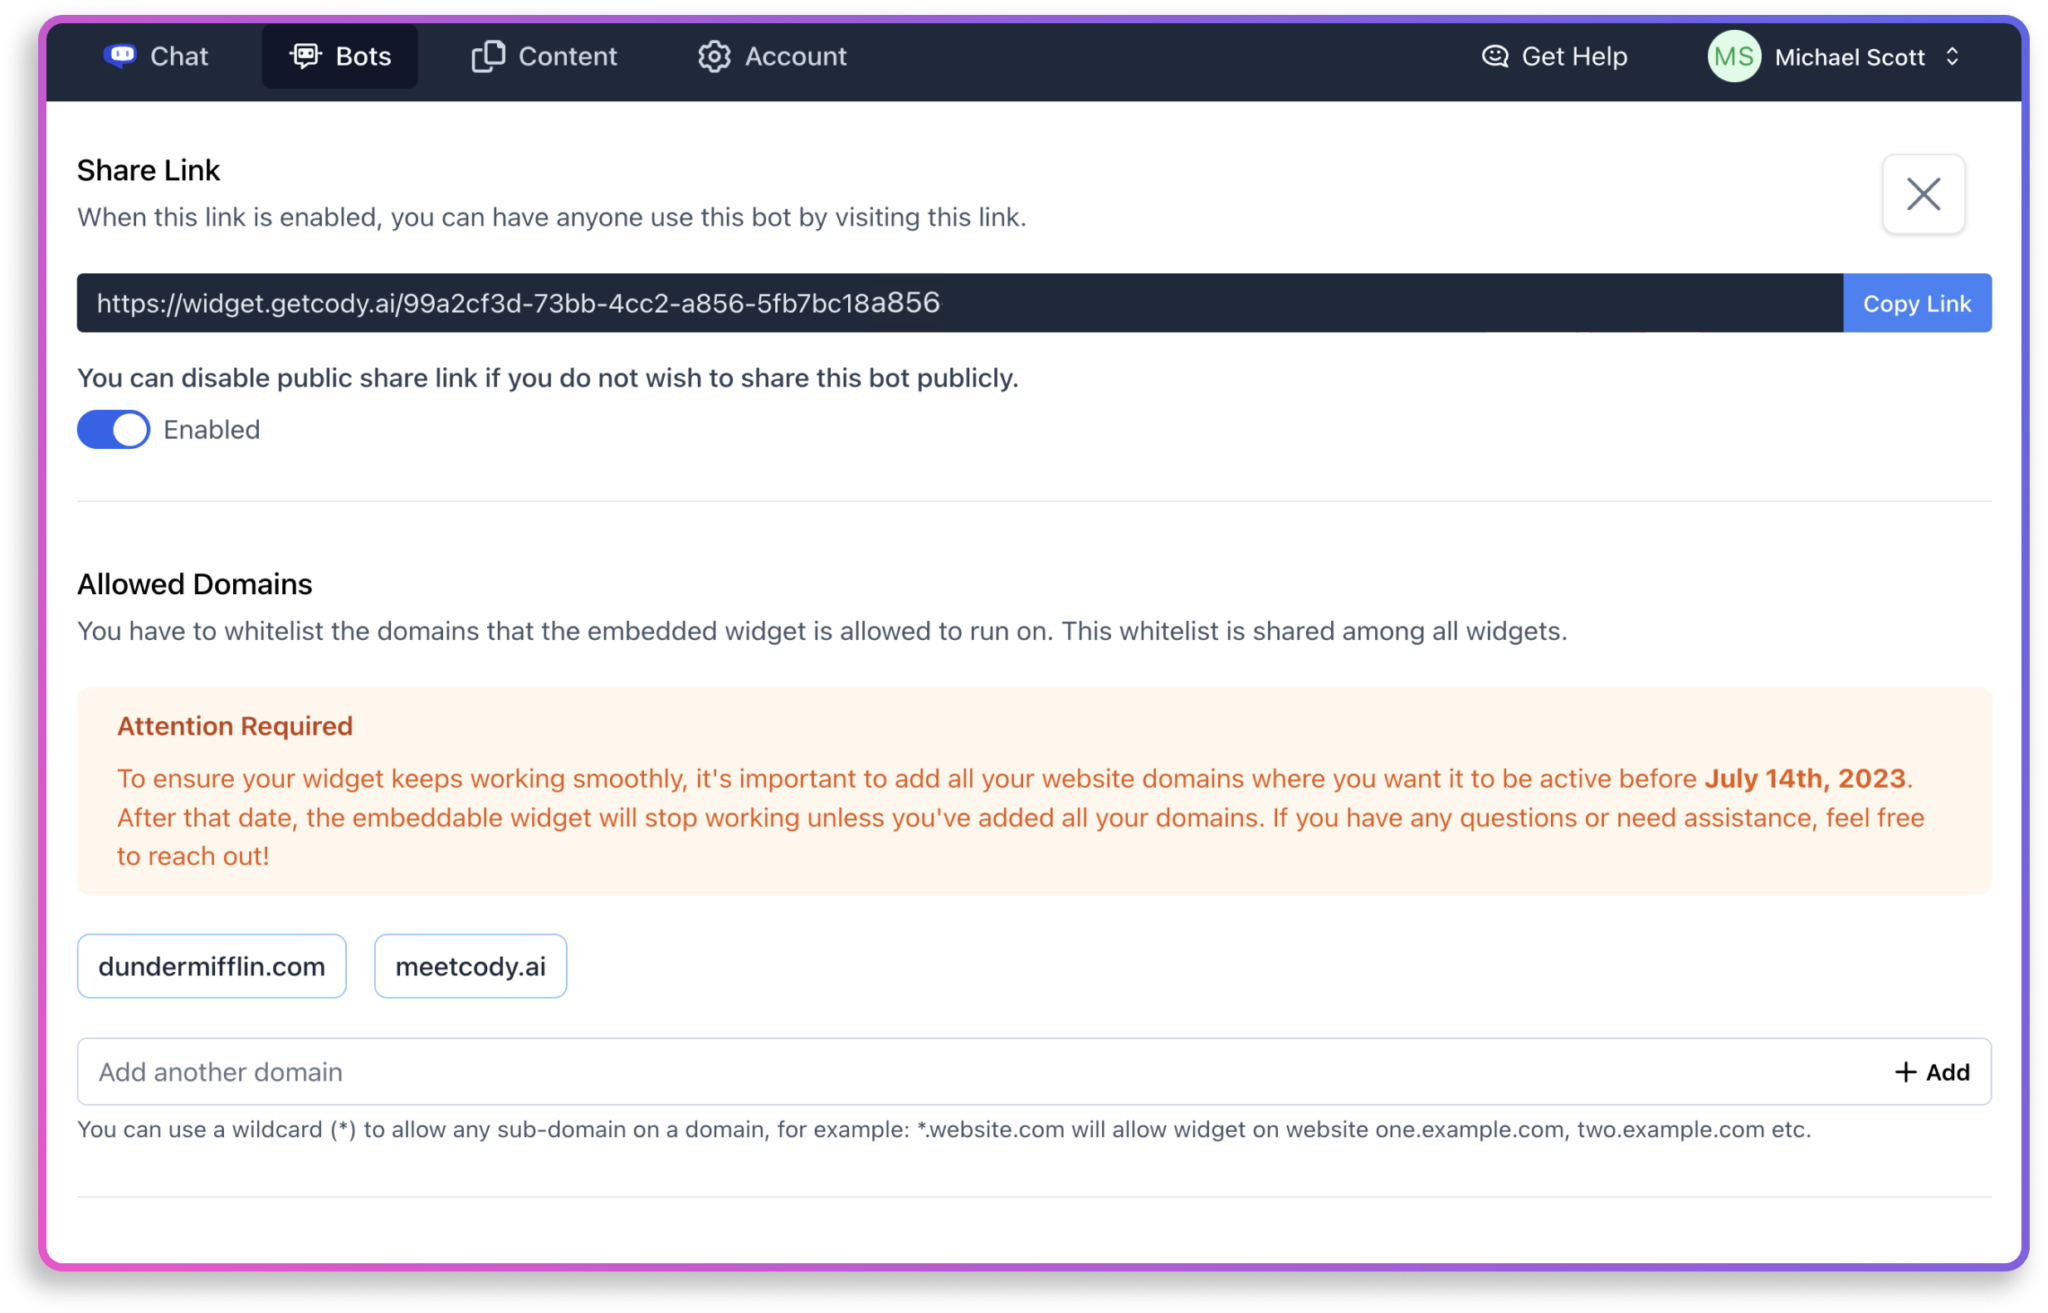
Task: Disable the public share link toggle
Action: click(x=114, y=430)
